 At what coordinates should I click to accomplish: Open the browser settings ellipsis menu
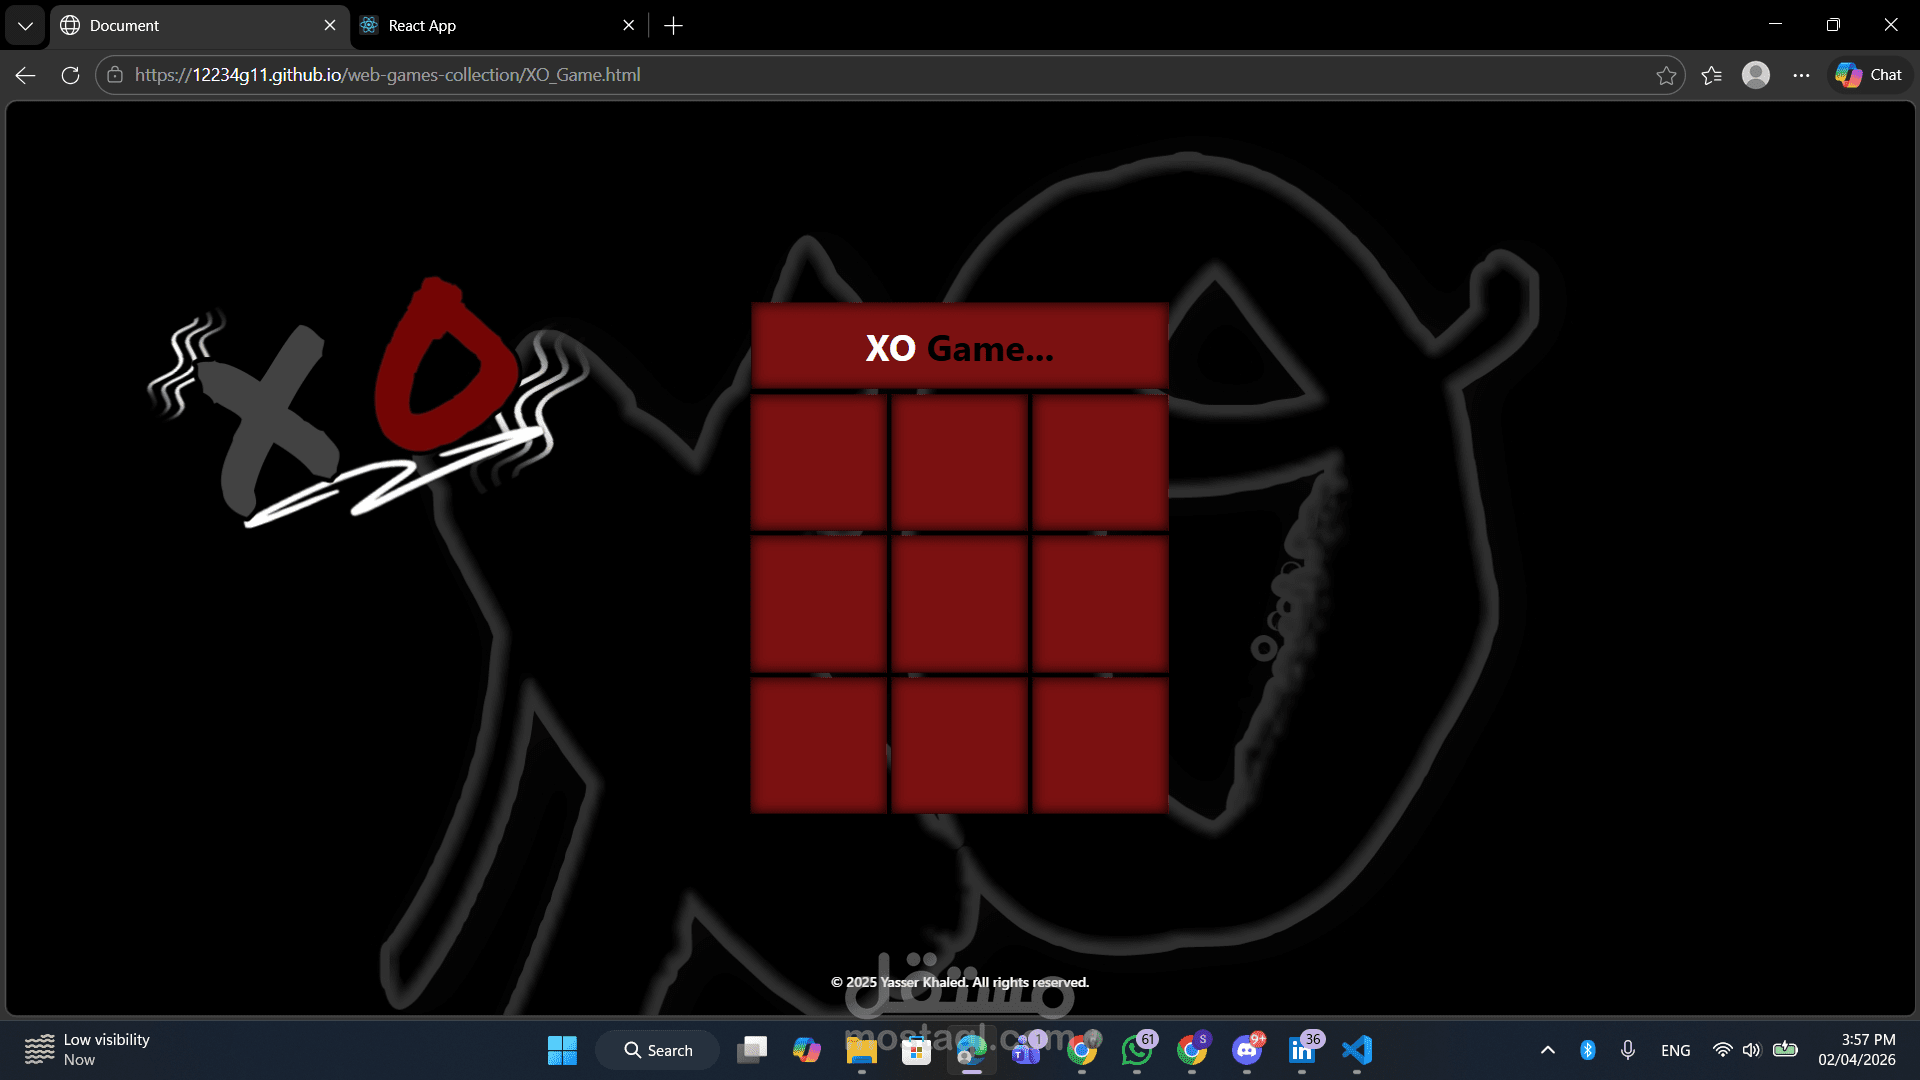(1801, 75)
